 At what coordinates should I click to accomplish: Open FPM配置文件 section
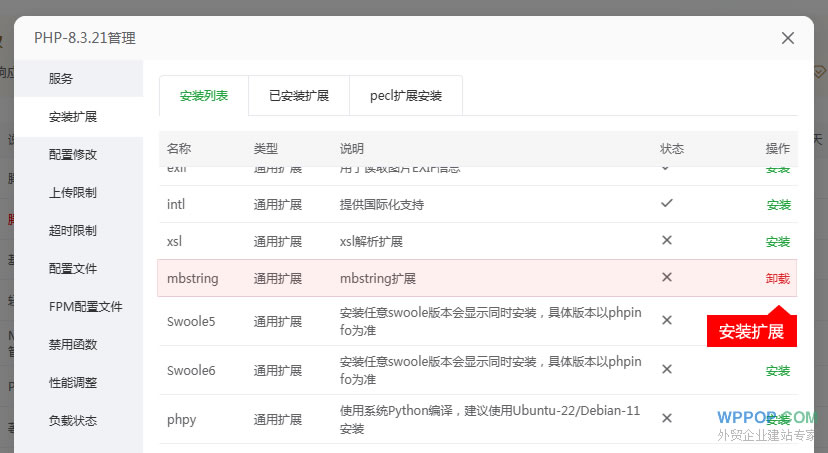tap(79, 307)
